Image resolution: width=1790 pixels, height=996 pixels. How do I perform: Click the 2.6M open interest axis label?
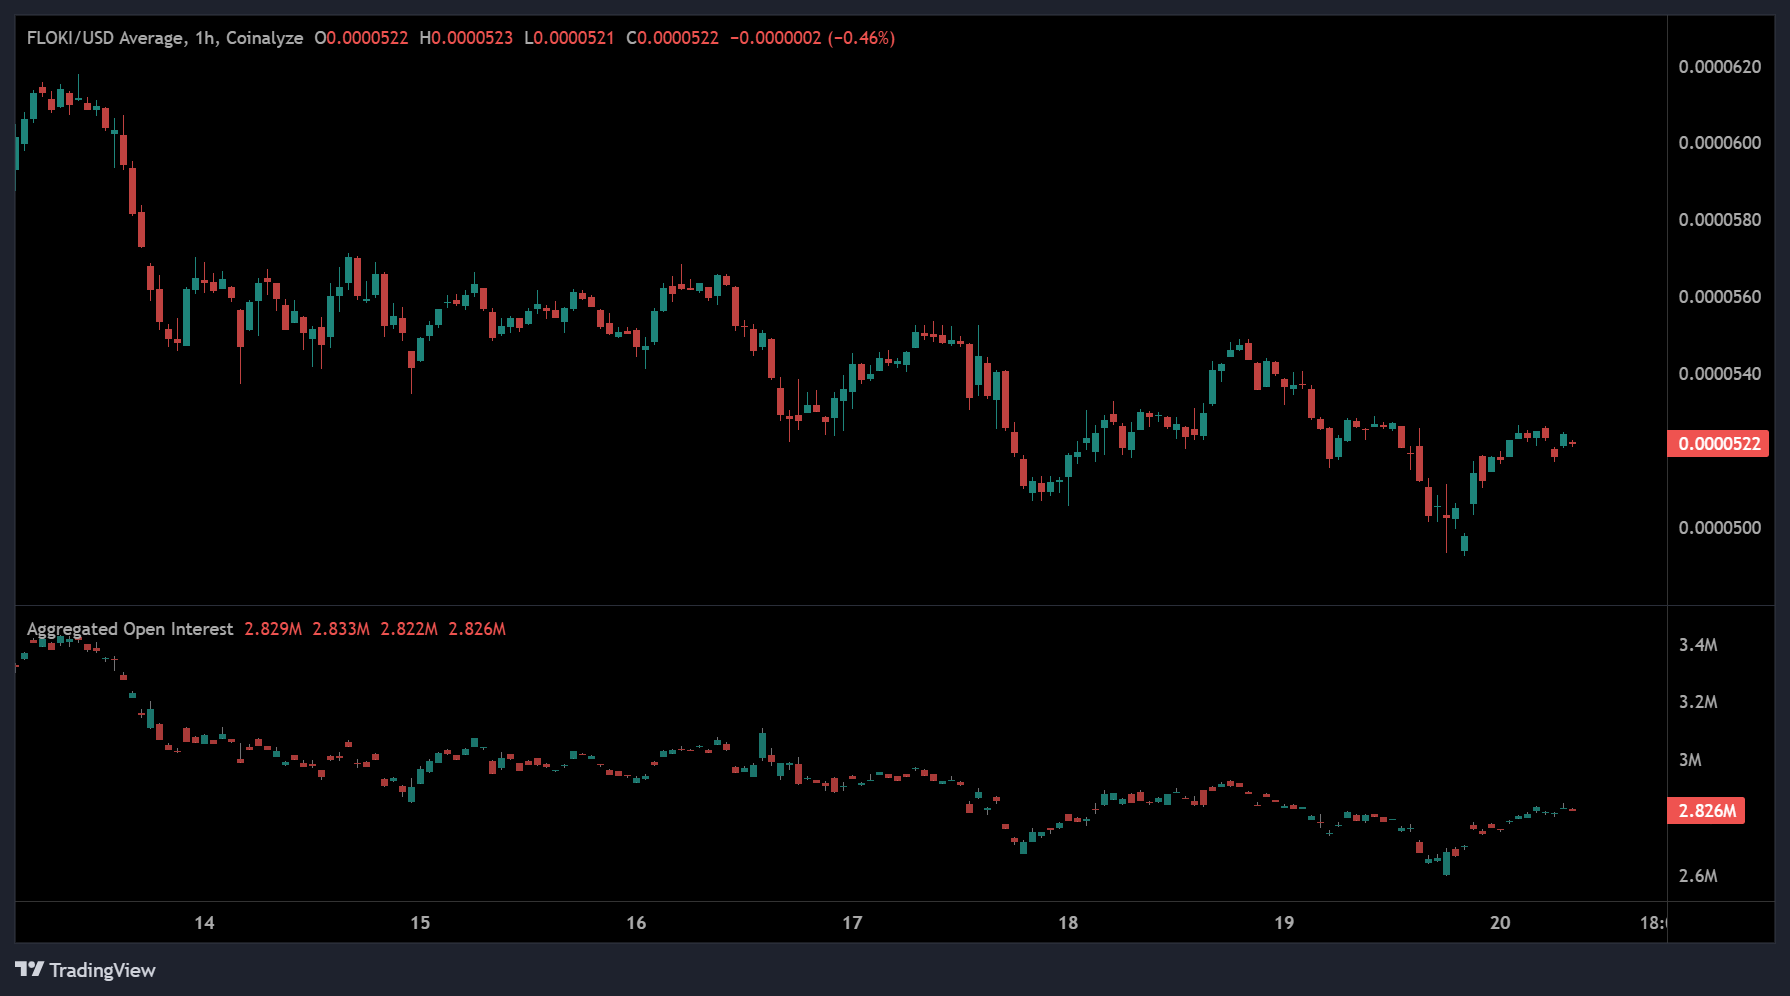pyautogui.click(x=1698, y=876)
